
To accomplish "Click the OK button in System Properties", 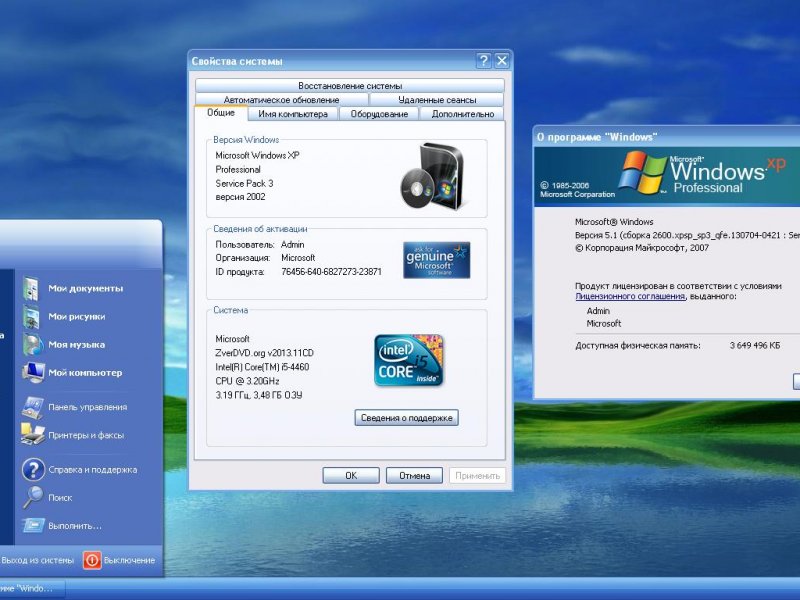I will [351, 476].
